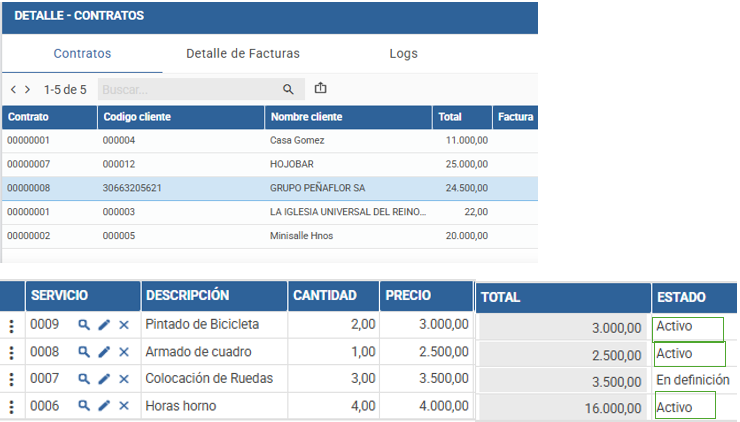Click the Activo state of service 0009
The height and width of the screenshot is (422, 740).
click(674, 326)
